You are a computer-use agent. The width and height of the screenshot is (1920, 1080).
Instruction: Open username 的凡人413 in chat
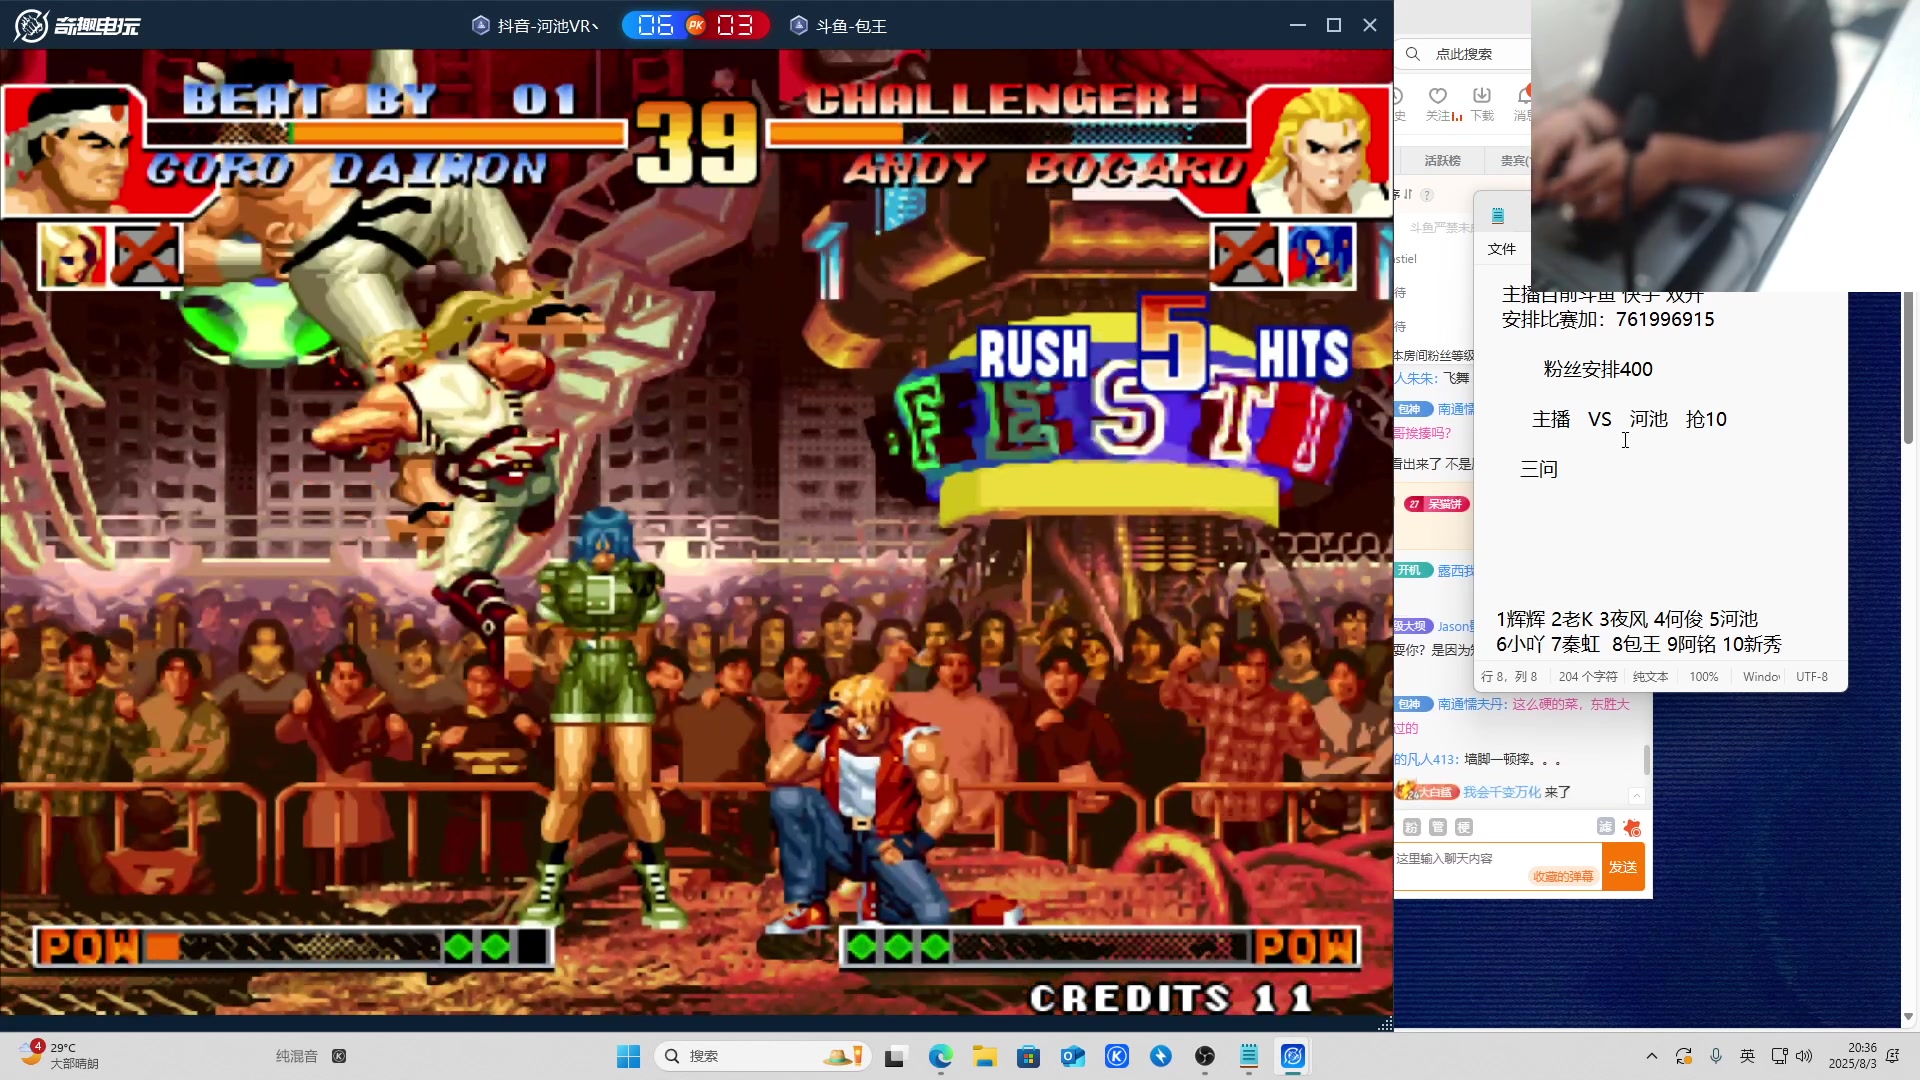(x=1425, y=759)
